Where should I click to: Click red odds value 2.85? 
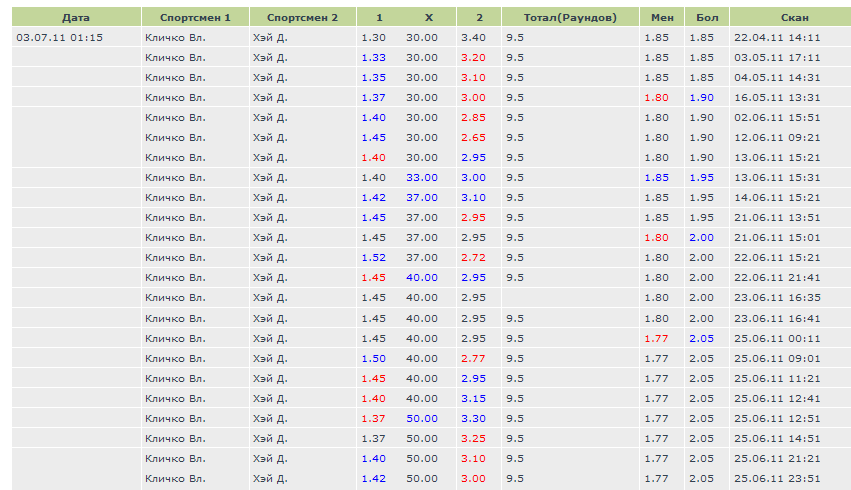(473, 118)
